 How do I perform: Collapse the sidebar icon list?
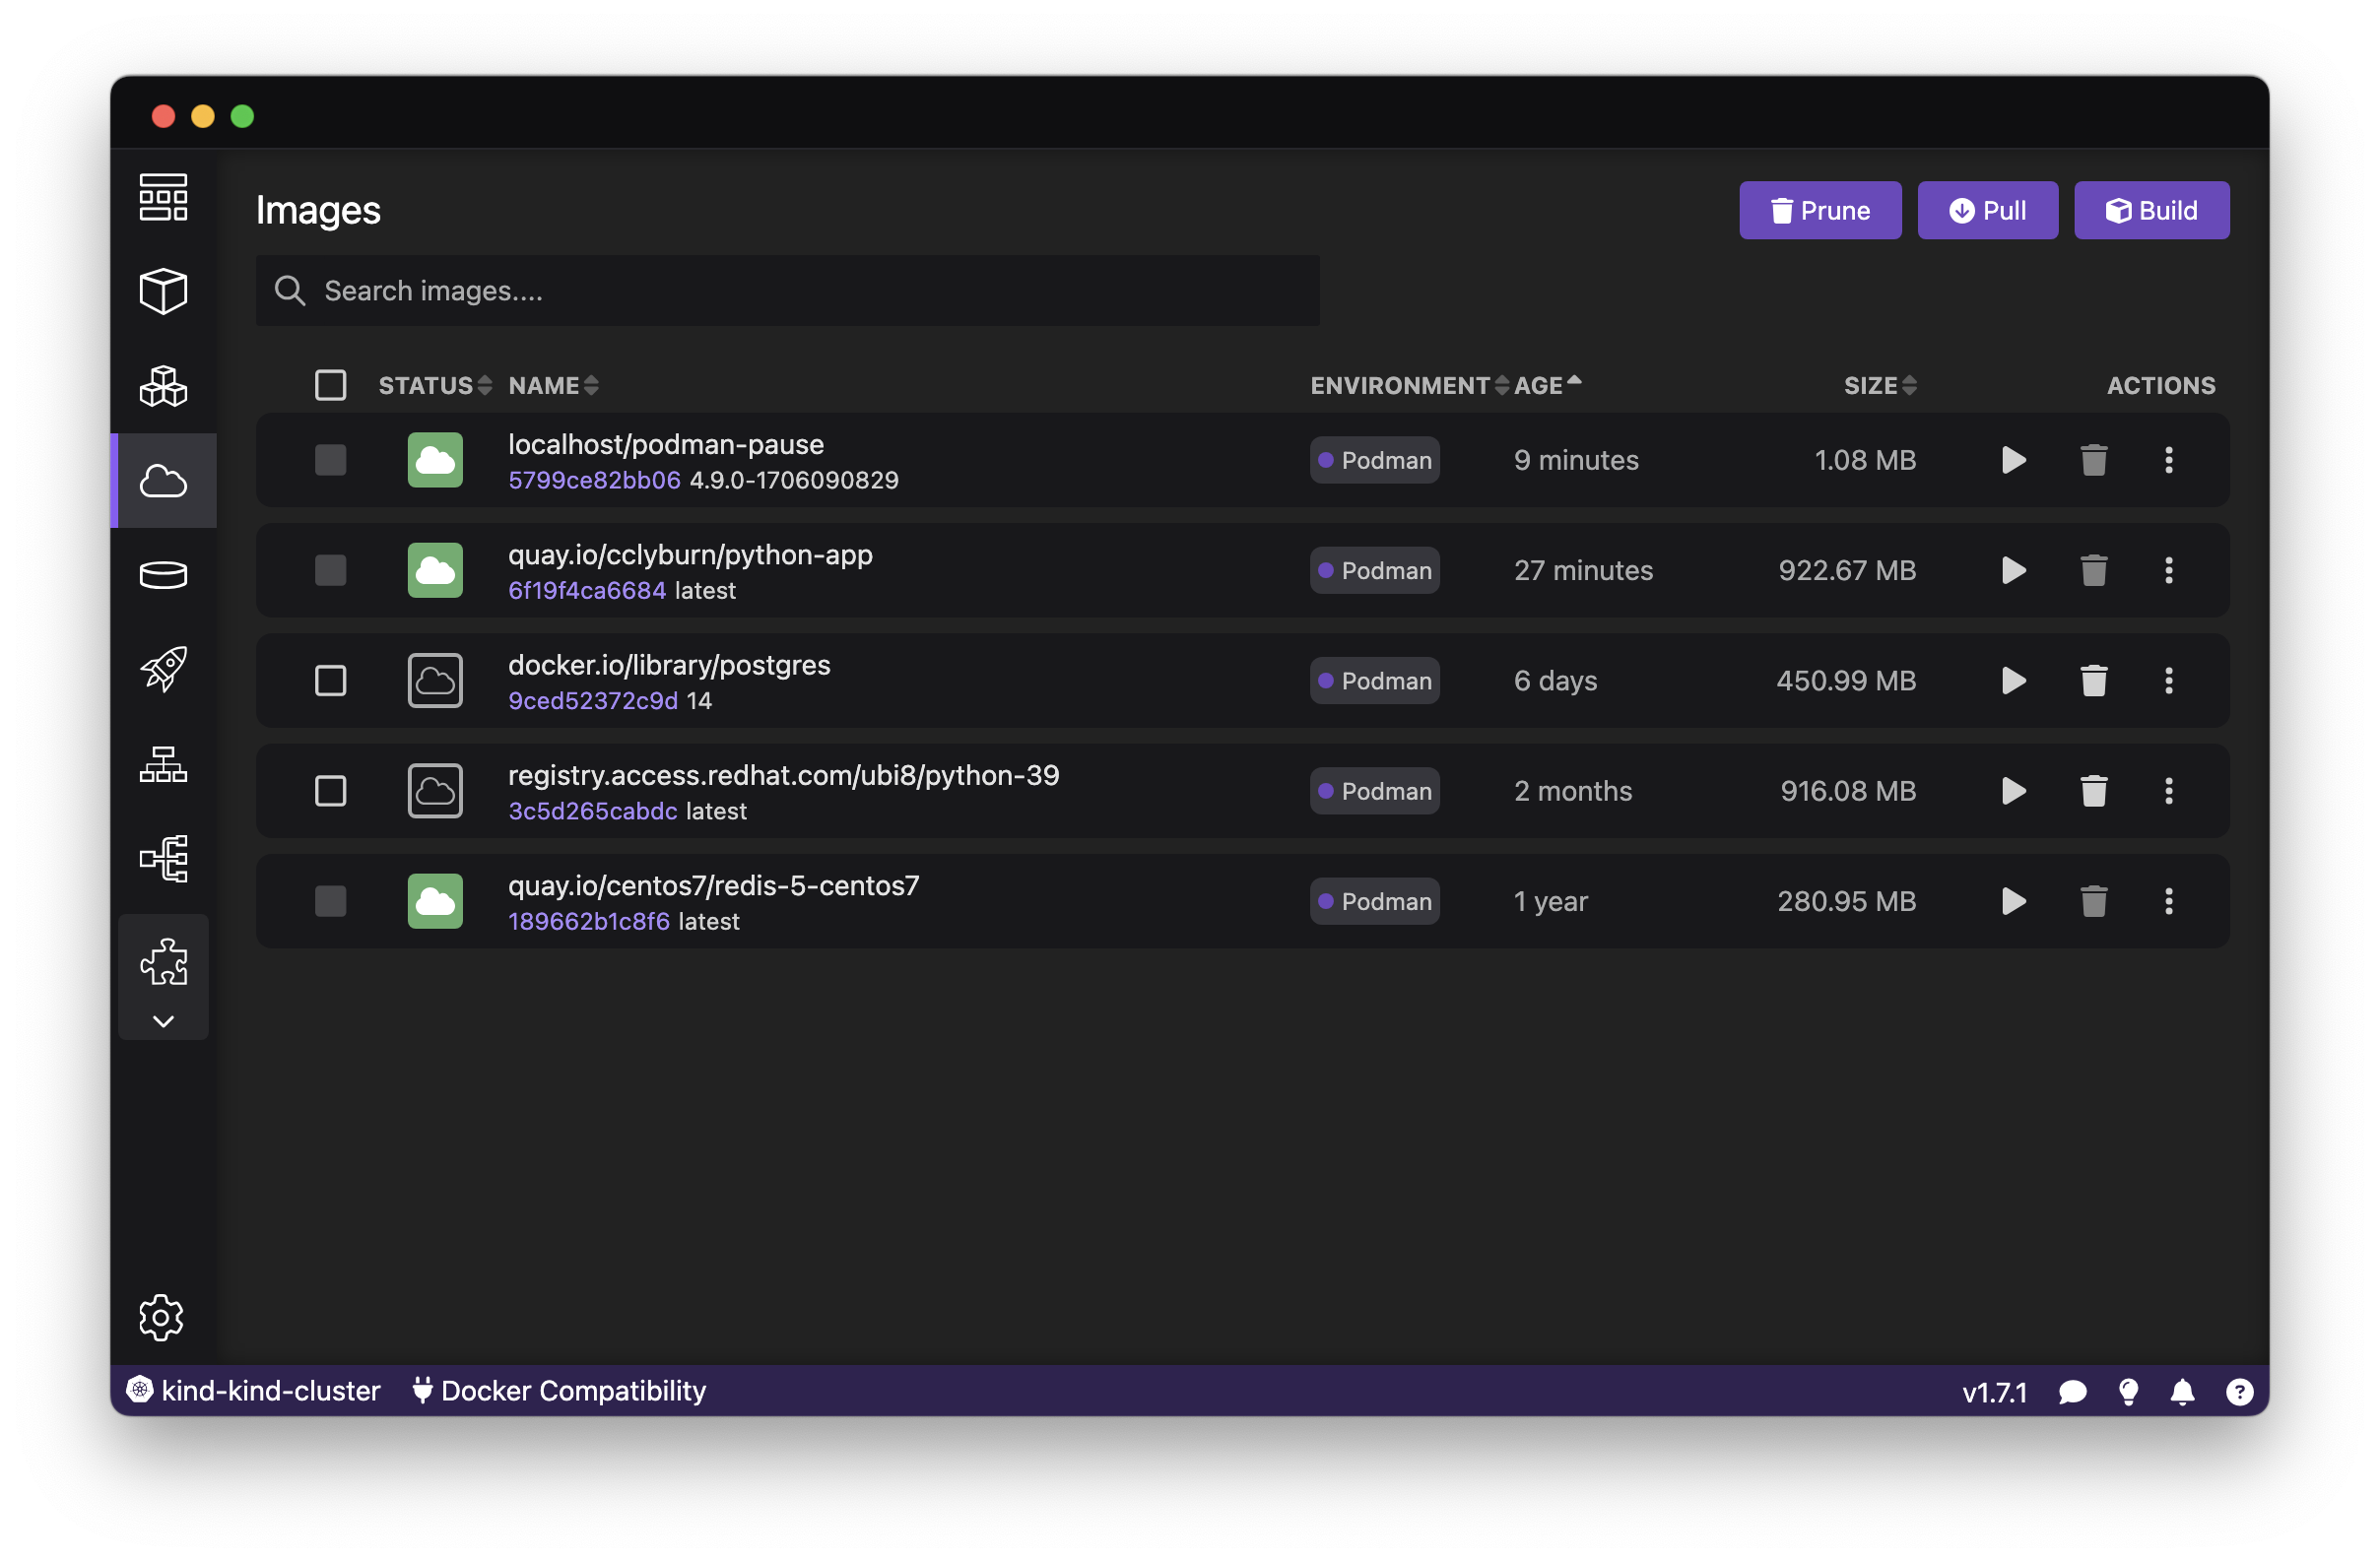click(163, 1020)
